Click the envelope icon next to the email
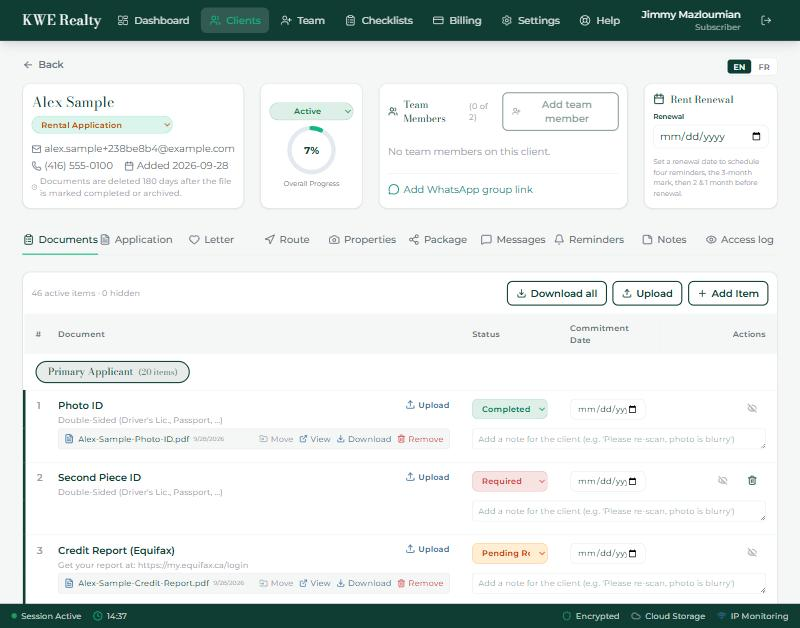This screenshot has height=628, width=800. 36,149
